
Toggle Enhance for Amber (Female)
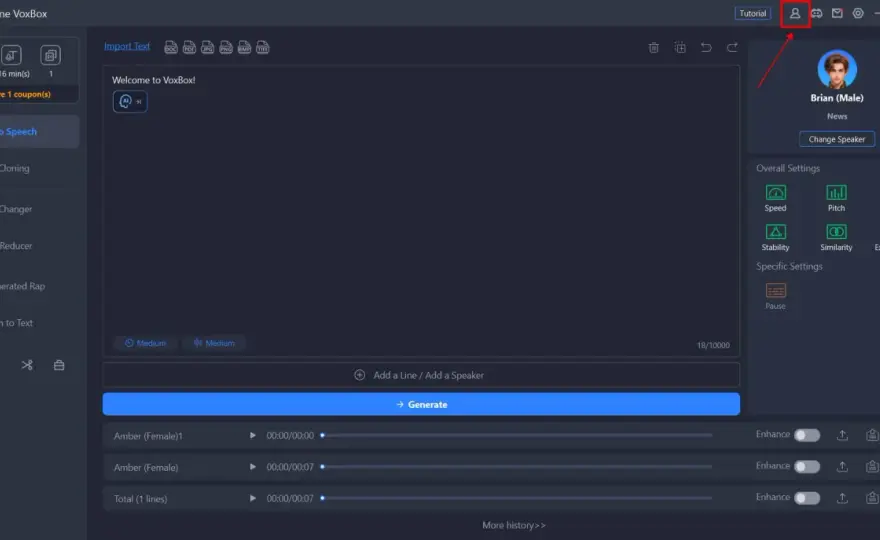pyautogui.click(x=807, y=466)
